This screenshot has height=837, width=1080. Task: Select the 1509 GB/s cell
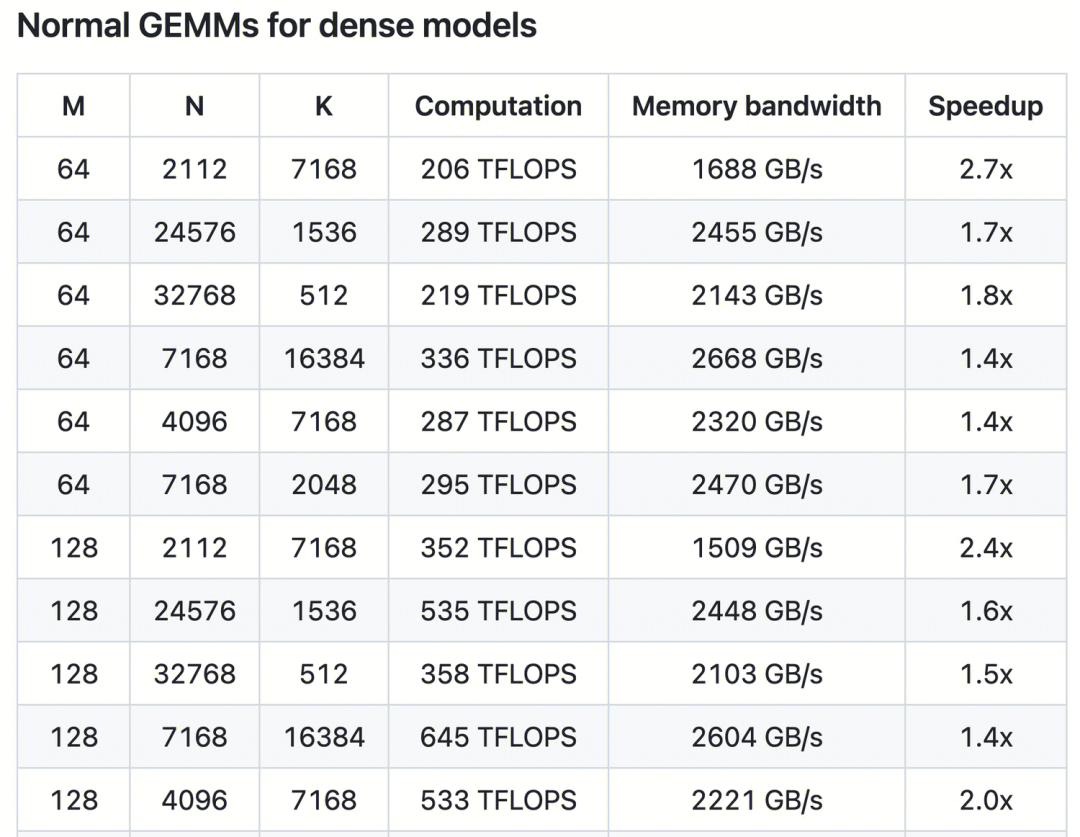[757, 547]
